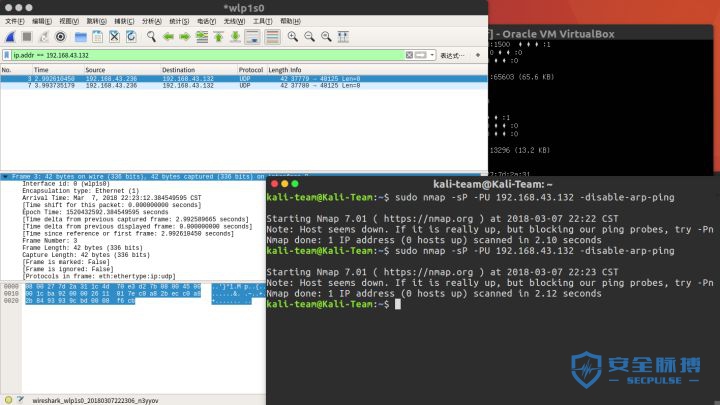Collapse the Frame 3 details tree
This screenshot has width=720, height=405.
[5, 177]
